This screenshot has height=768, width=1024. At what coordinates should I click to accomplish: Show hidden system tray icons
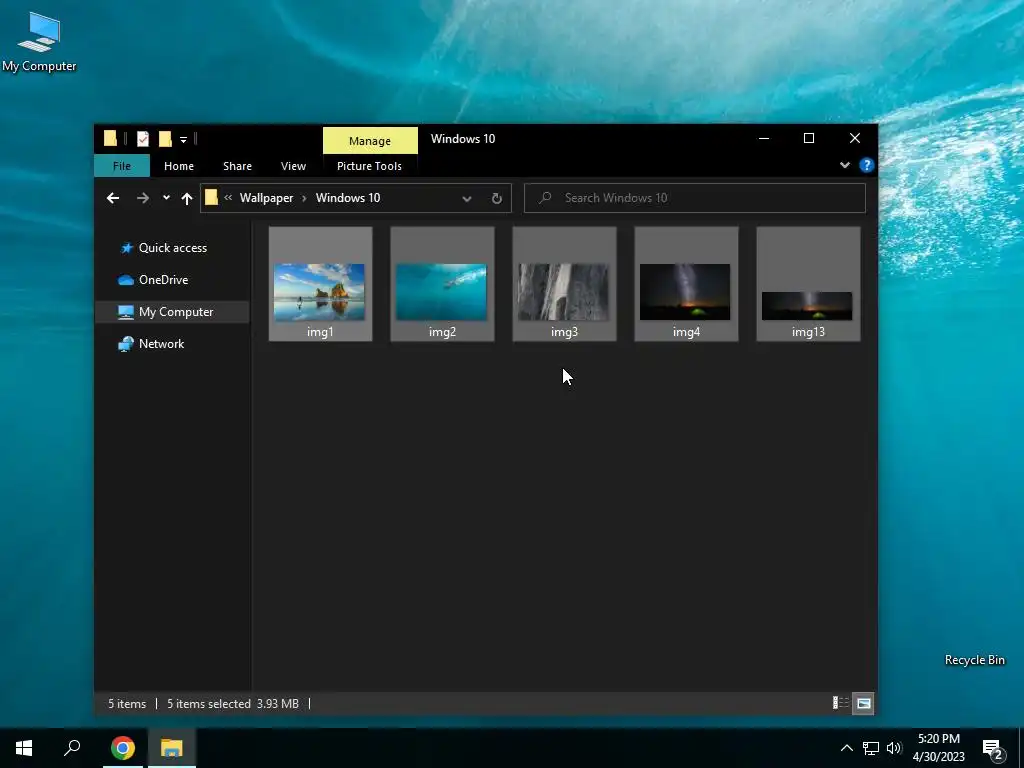[x=846, y=748]
